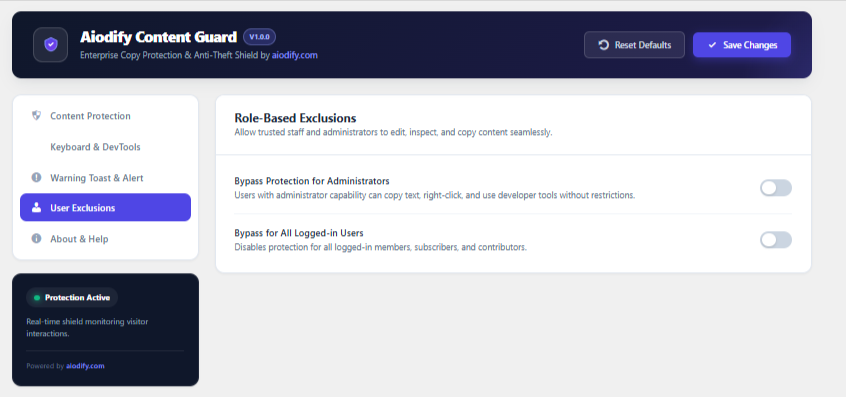Screen dimensions: 846x397
Task: Click the About & Help info icon
Action: (36, 238)
